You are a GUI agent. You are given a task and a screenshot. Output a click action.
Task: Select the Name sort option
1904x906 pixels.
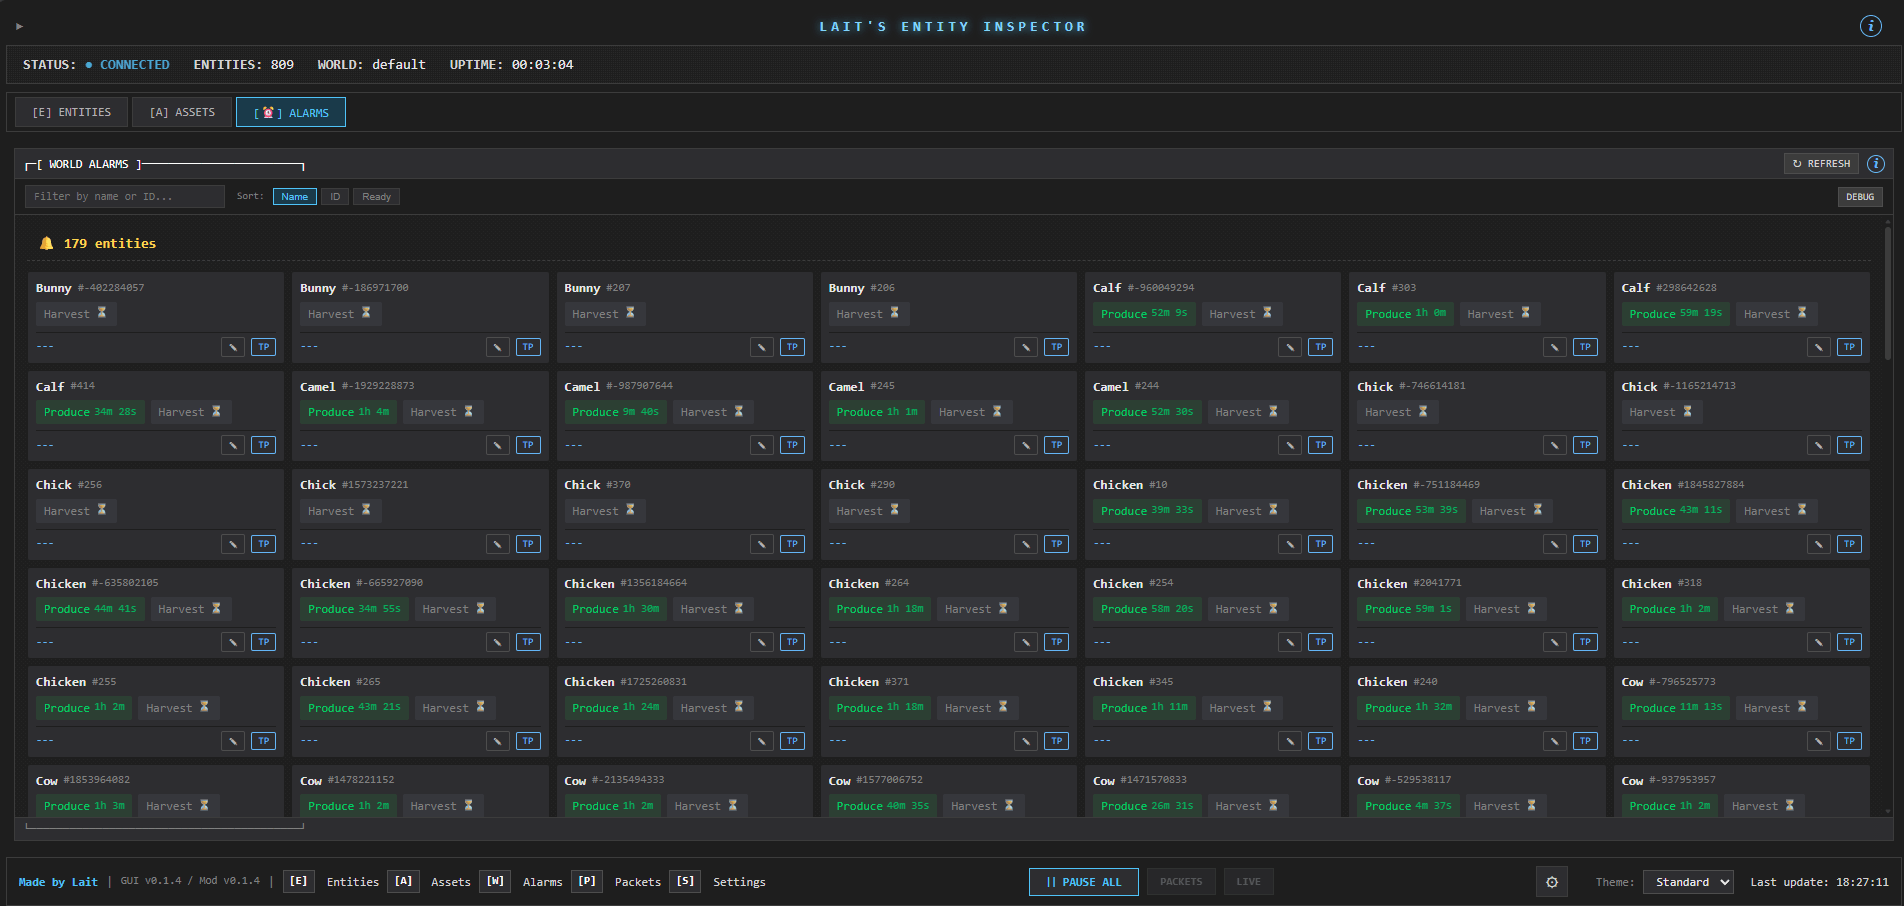pos(294,197)
